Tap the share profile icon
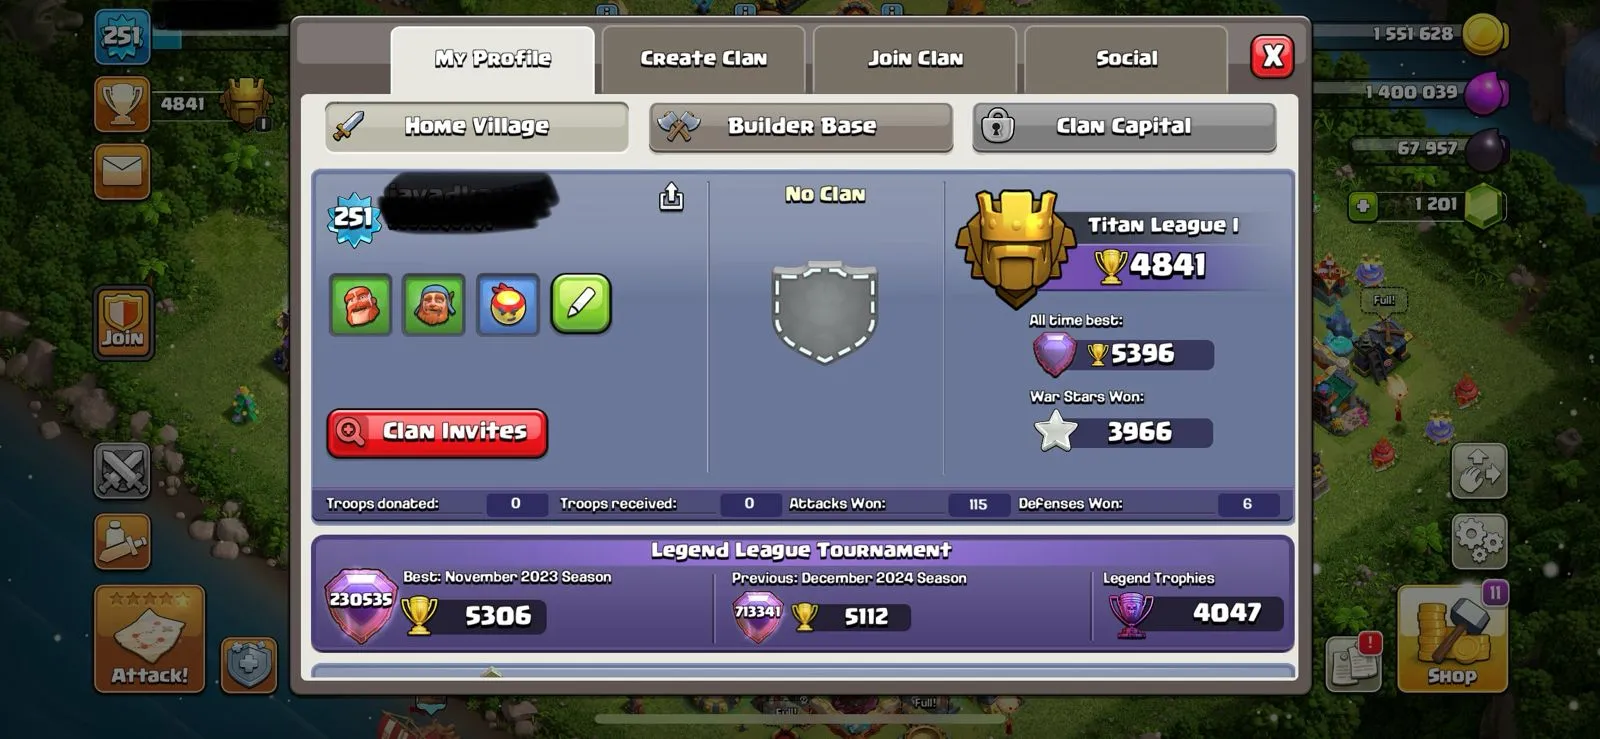Image resolution: width=1600 pixels, height=739 pixels. pyautogui.click(x=671, y=197)
